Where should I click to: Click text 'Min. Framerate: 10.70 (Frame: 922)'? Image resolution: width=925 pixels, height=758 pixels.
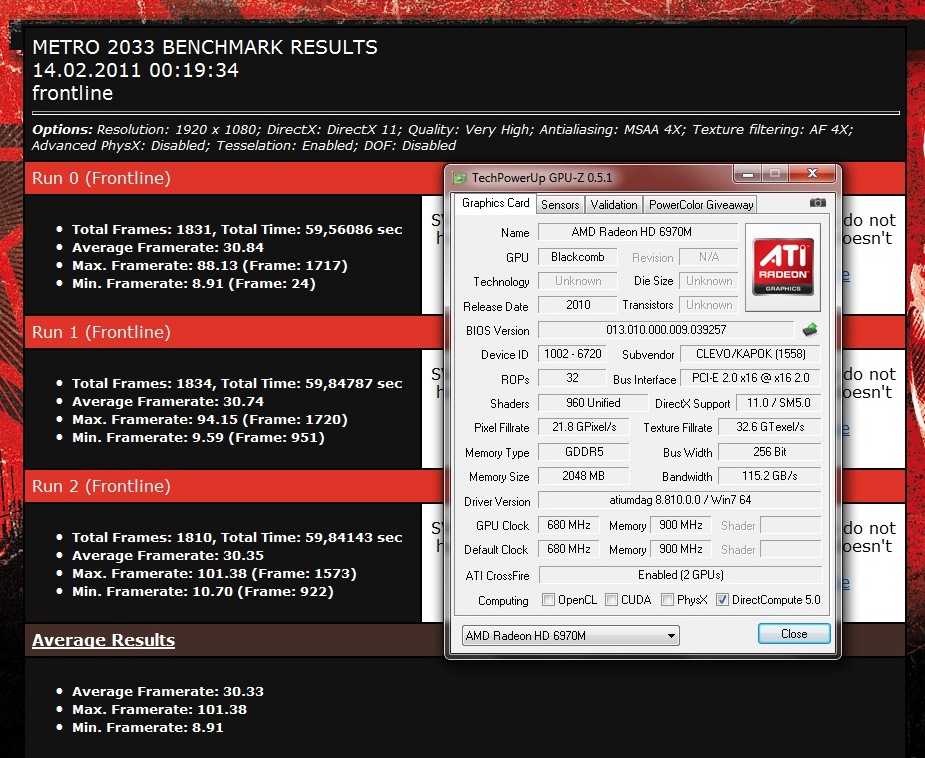pyautogui.click(x=202, y=592)
